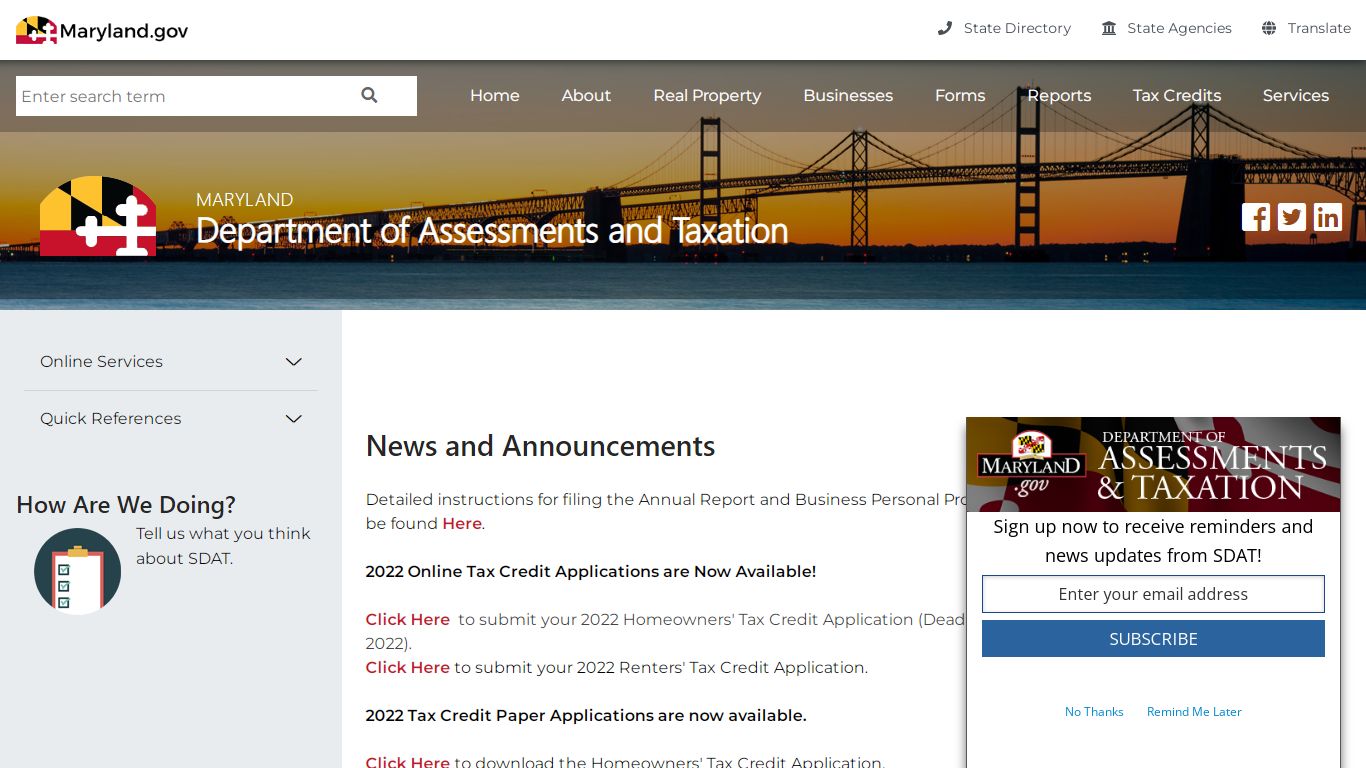The image size is (1366, 768).
Task: Click the News and Announcements heading
Action: click(540, 446)
